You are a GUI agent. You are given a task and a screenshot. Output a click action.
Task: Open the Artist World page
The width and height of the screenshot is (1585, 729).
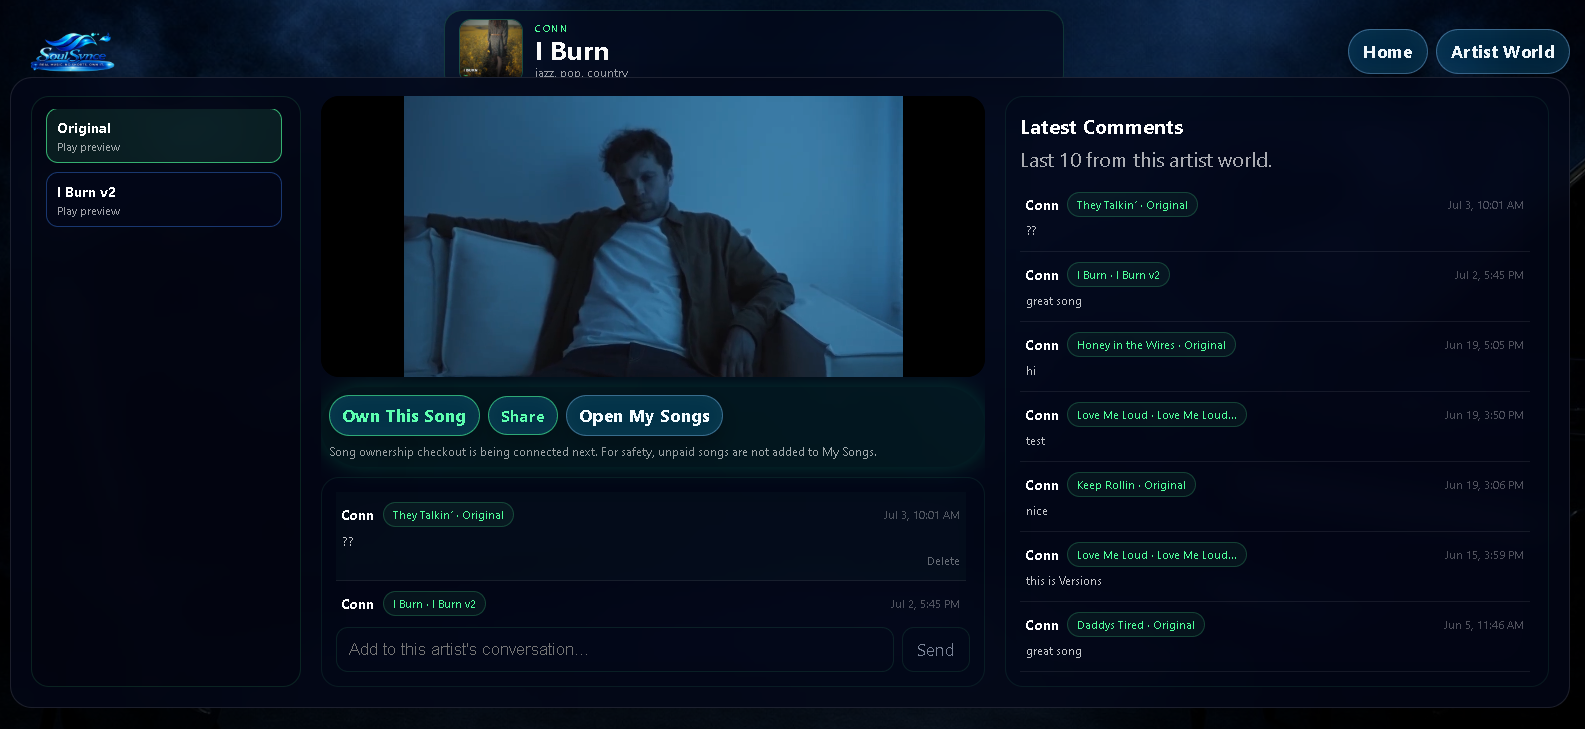(x=1502, y=52)
